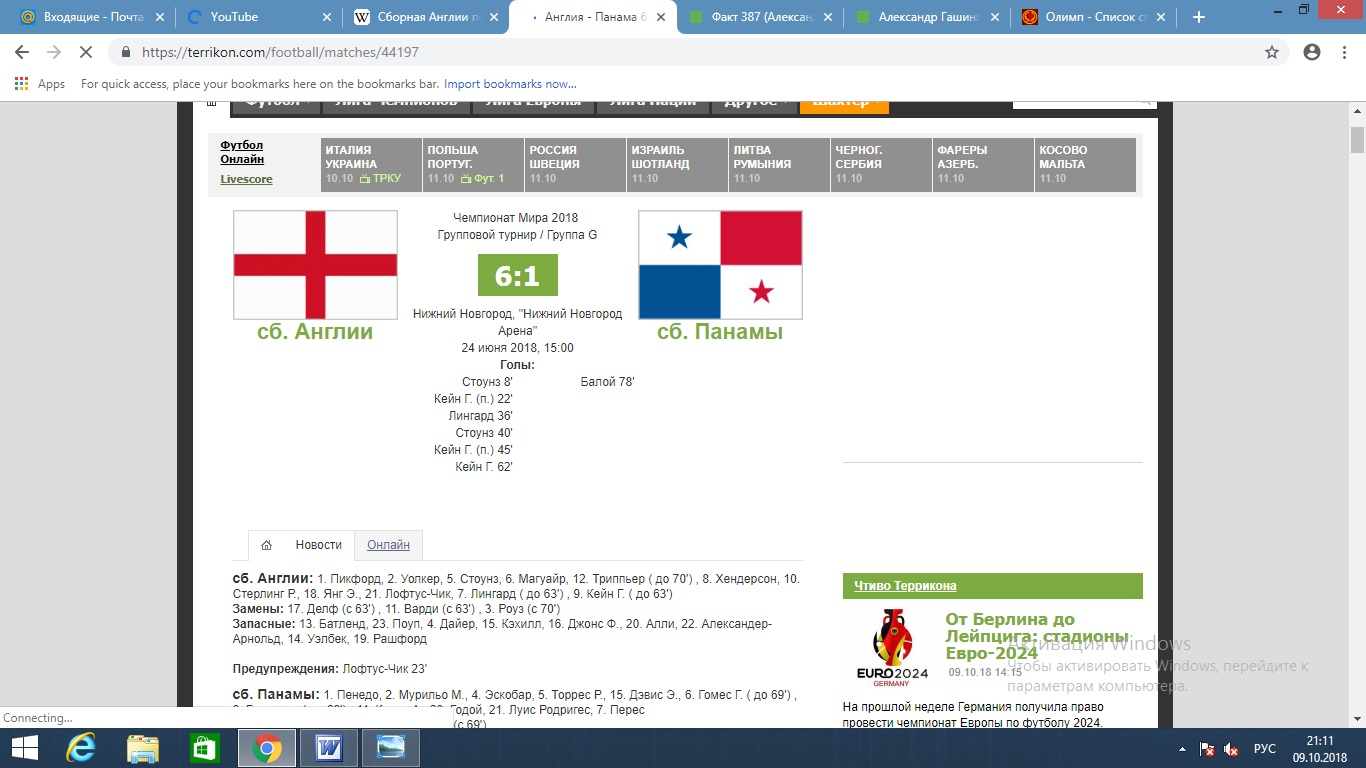1366x768 pixels.
Task: Open the Израиль – Шотланд match cell
Action: (x=677, y=164)
